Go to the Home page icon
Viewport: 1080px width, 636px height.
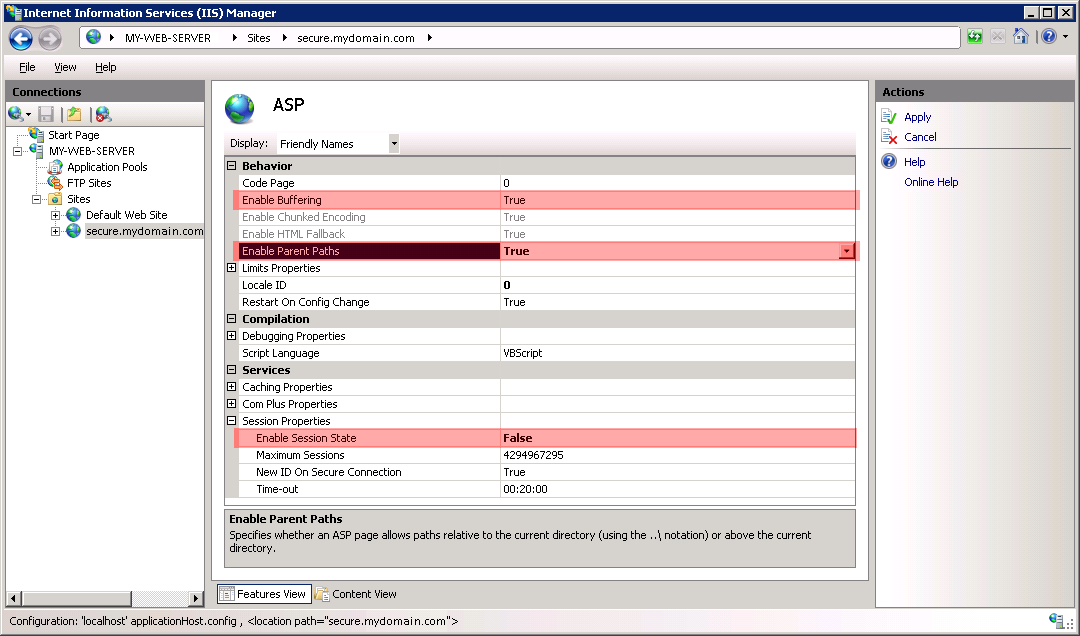coord(1020,37)
